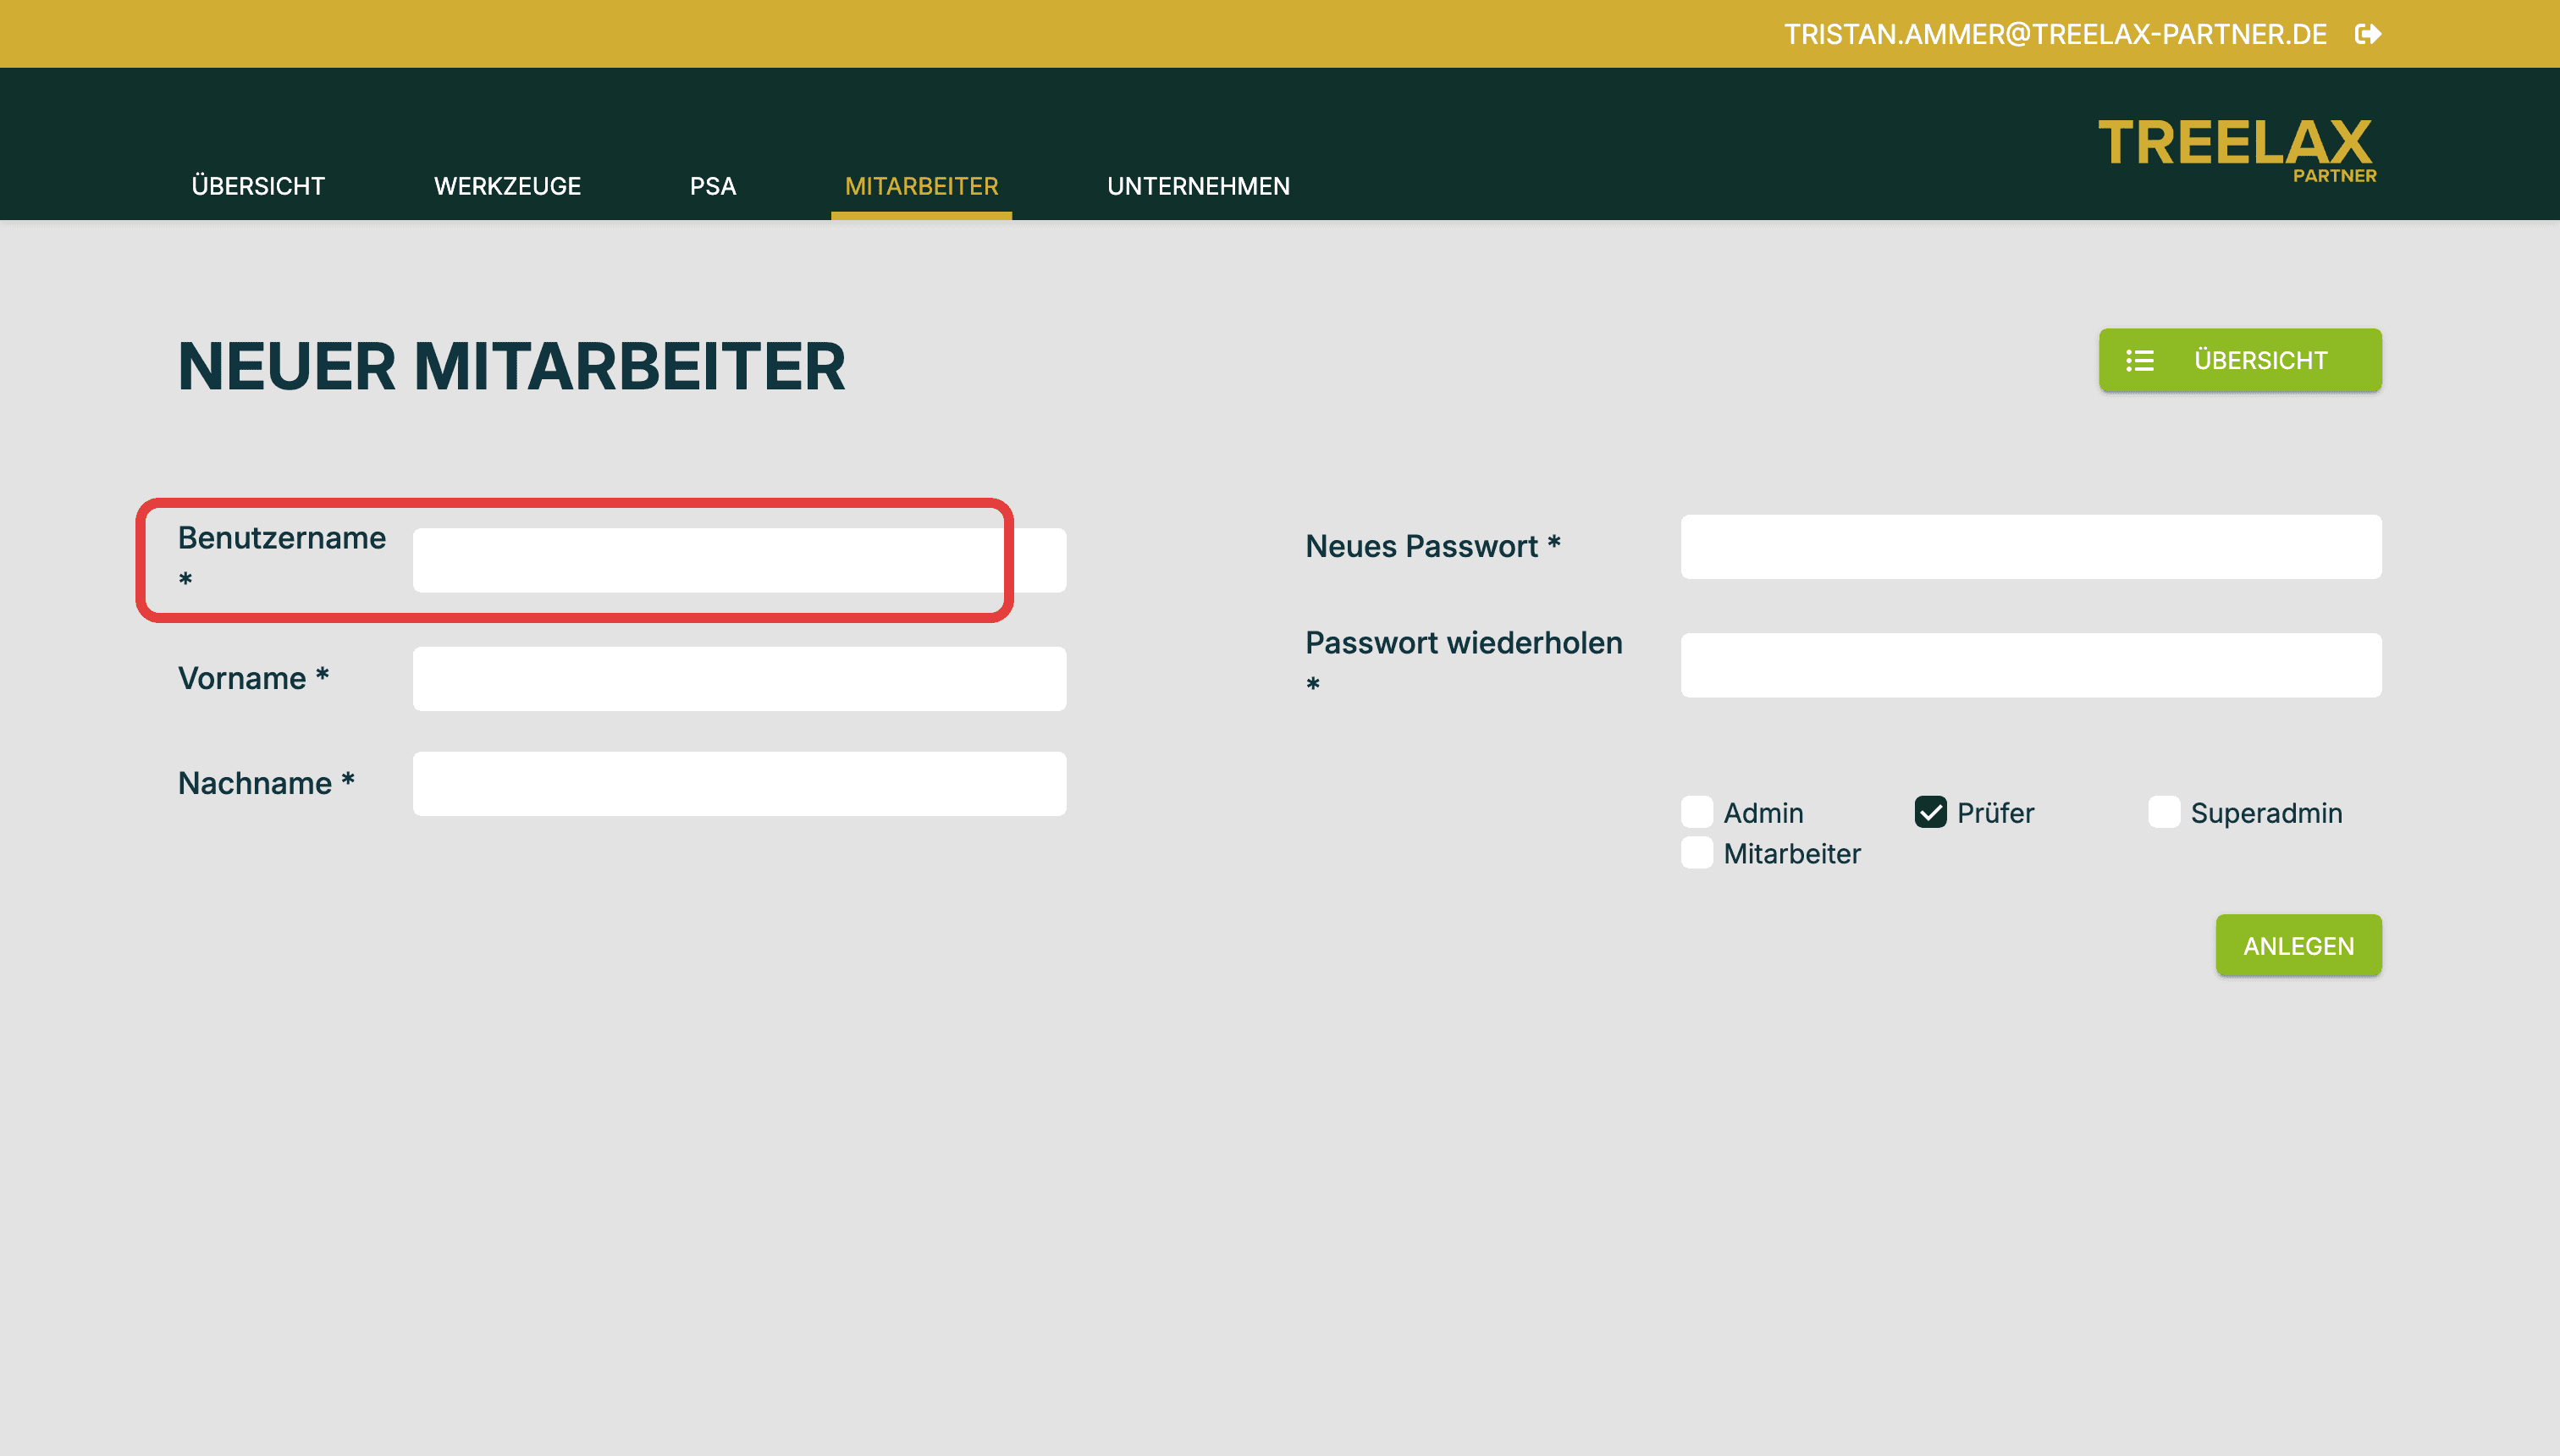Go to the PSA tab
The width and height of the screenshot is (2560, 1456).
713,186
